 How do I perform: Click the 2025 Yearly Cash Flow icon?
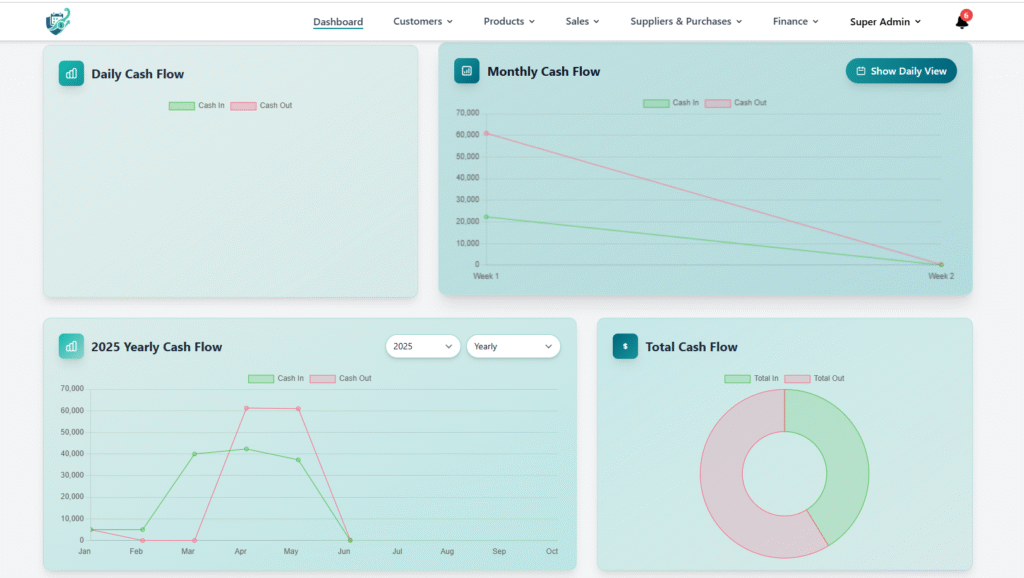click(71, 346)
